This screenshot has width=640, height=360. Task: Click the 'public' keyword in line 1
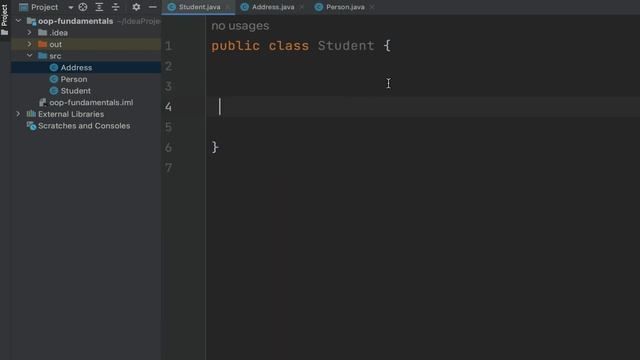click(x=236, y=46)
